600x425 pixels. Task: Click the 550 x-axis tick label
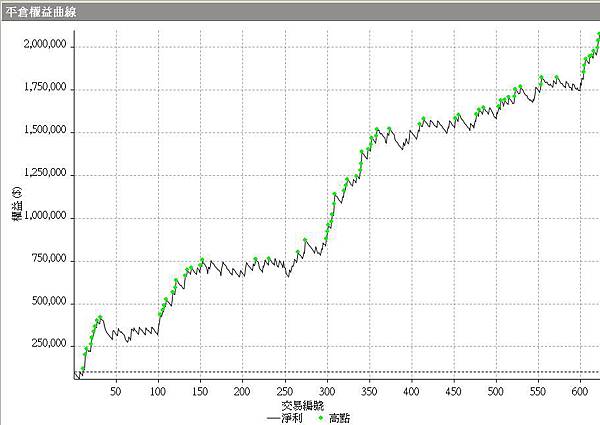coord(538,391)
